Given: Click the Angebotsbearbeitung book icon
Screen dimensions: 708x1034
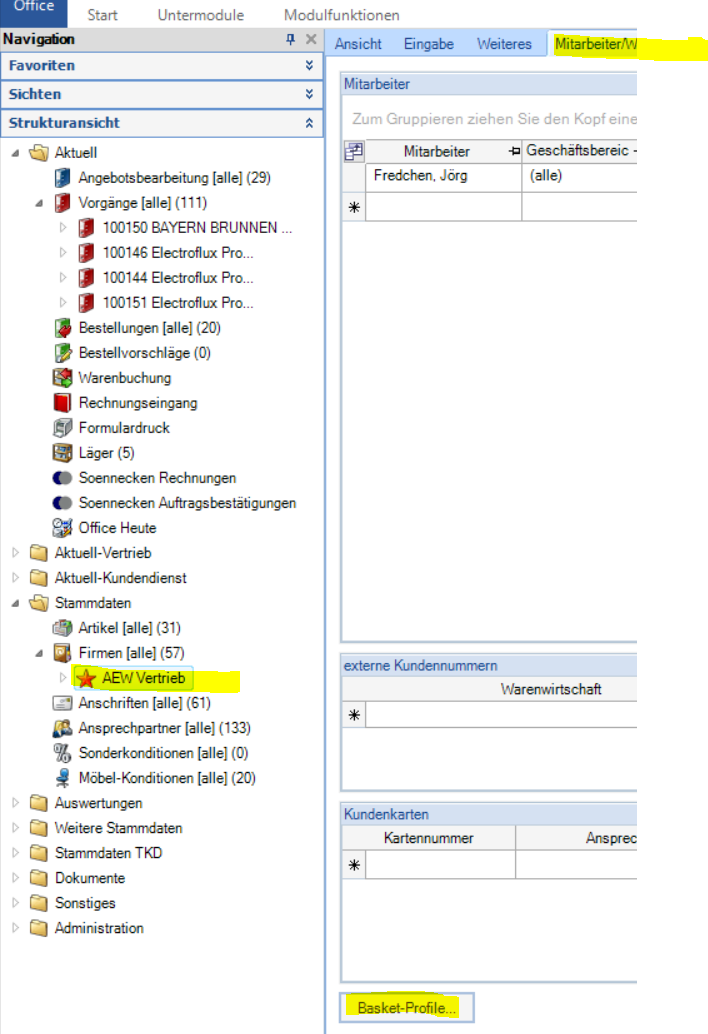Looking at the screenshot, I should [x=63, y=178].
